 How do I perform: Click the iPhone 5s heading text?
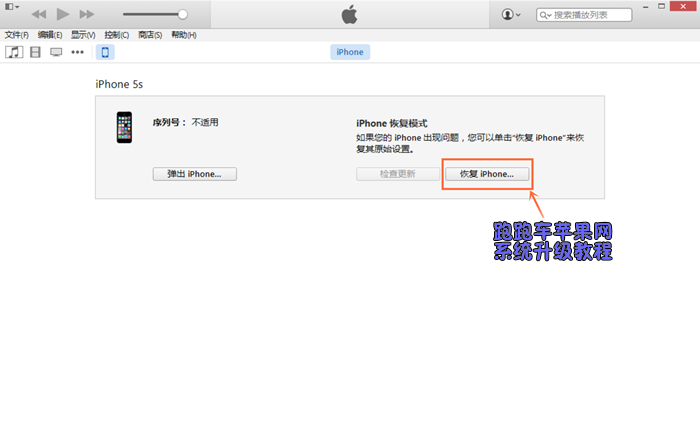tap(119, 84)
